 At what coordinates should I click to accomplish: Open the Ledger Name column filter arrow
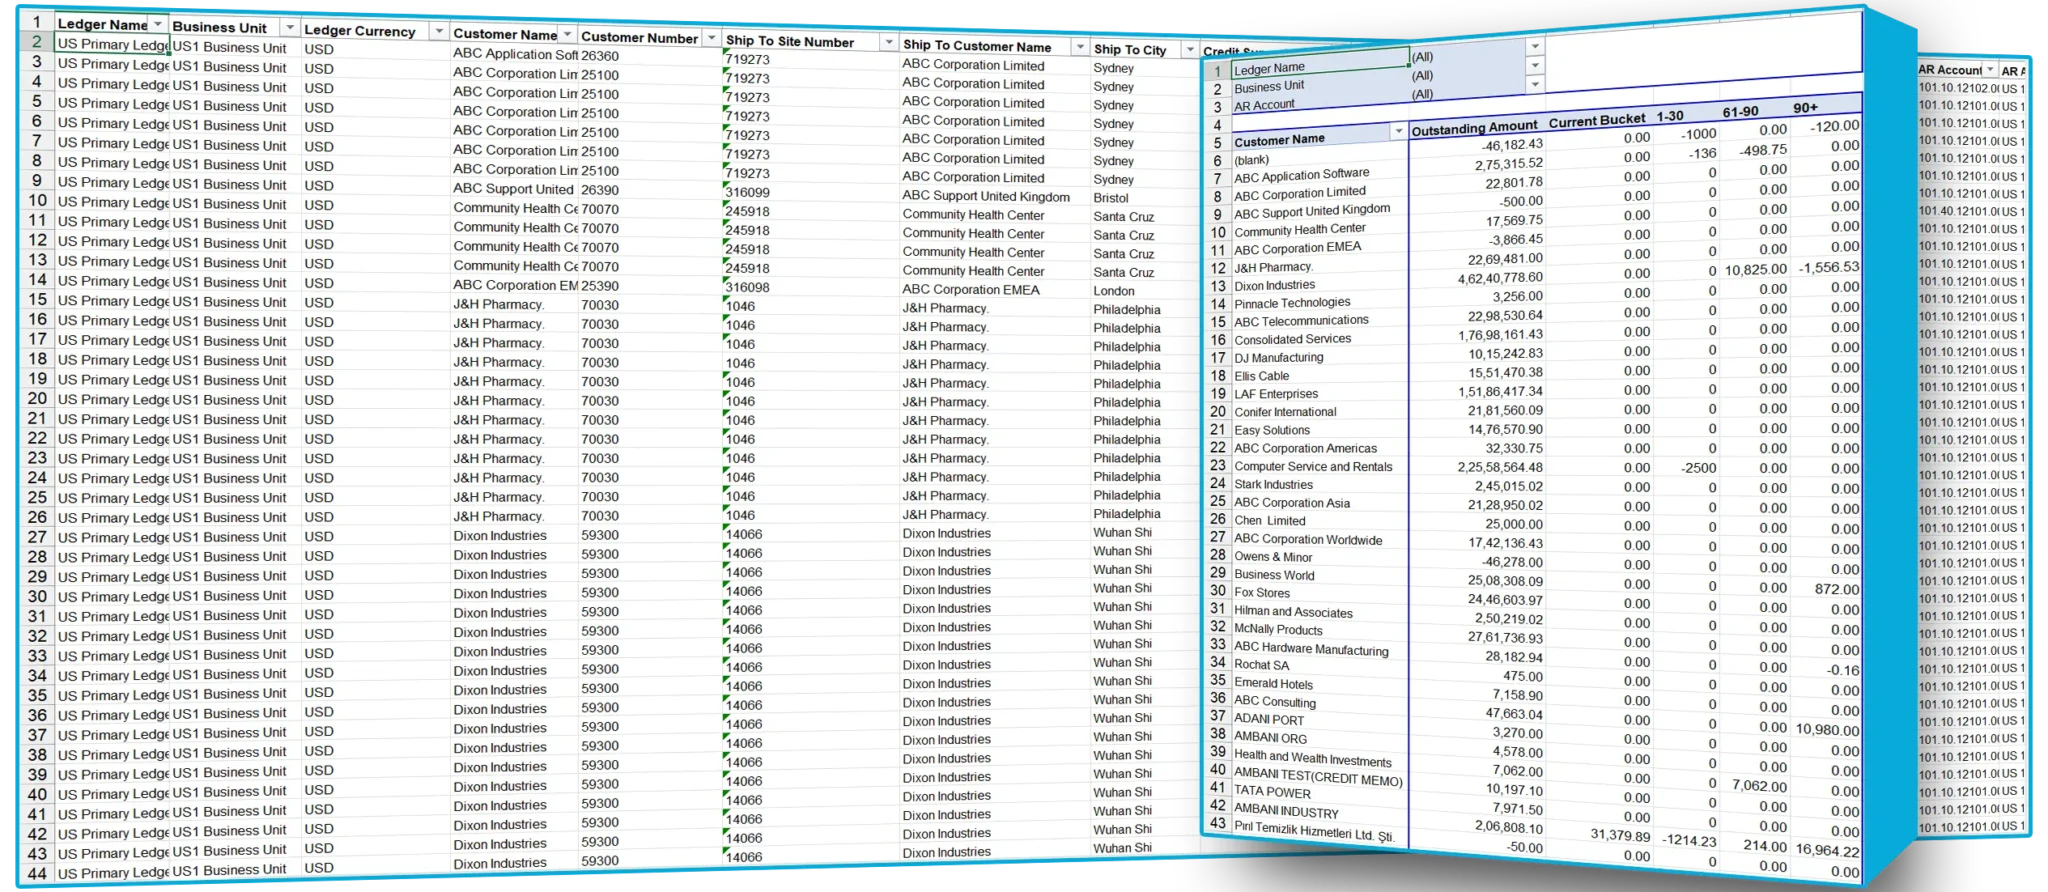click(157, 24)
